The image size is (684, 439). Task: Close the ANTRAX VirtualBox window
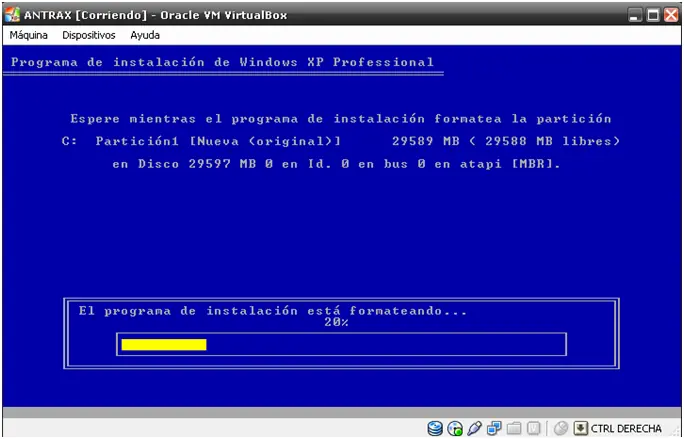coord(671,16)
